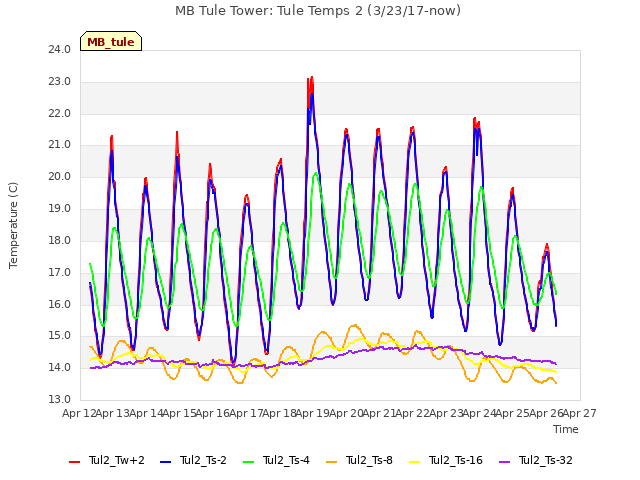Click the 21.0 y-axis tick label
Viewport: 640px width, 480px height.
click(x=60, y=144)
